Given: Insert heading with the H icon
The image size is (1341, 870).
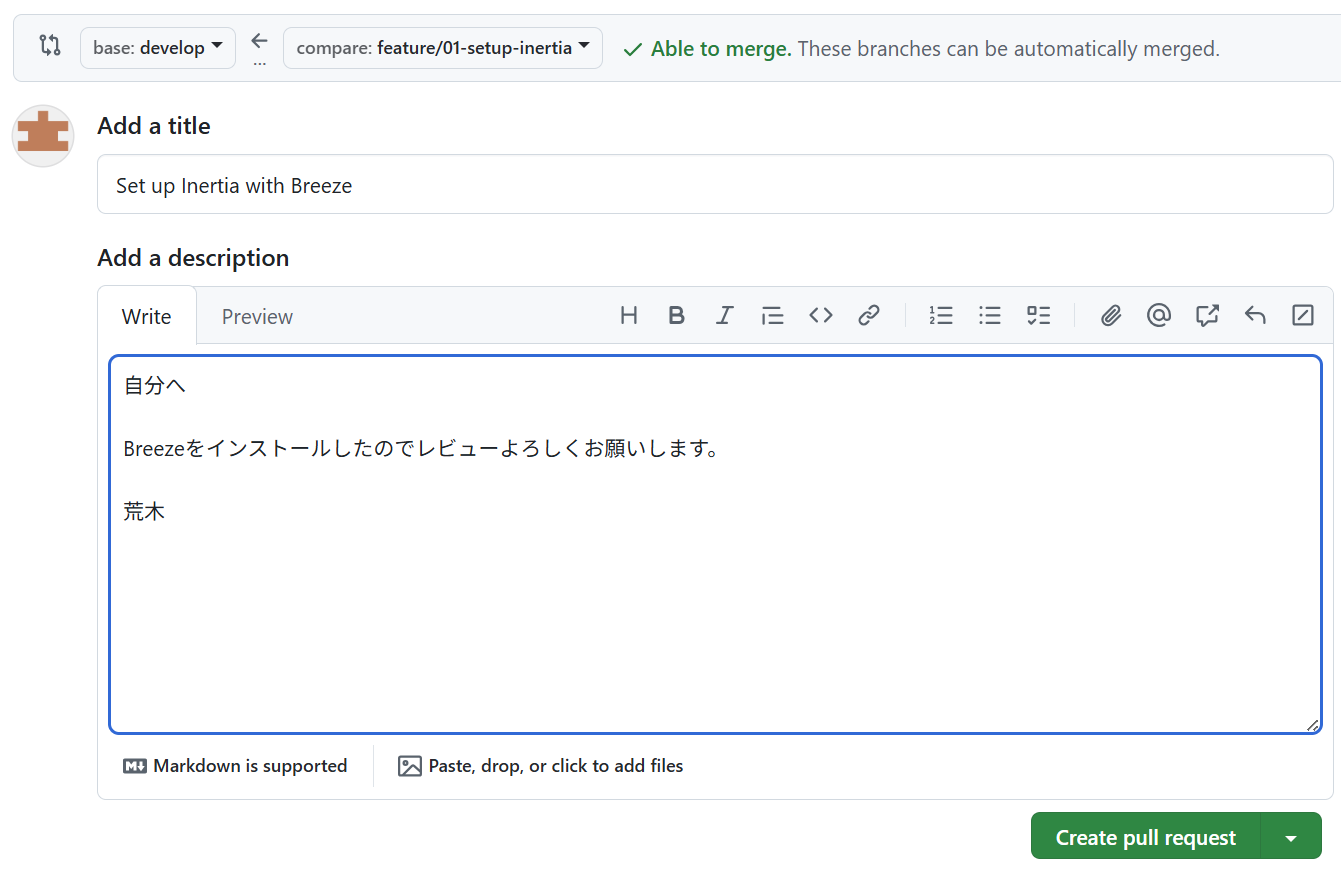Looking at the screenshot, I should (629, 316).
